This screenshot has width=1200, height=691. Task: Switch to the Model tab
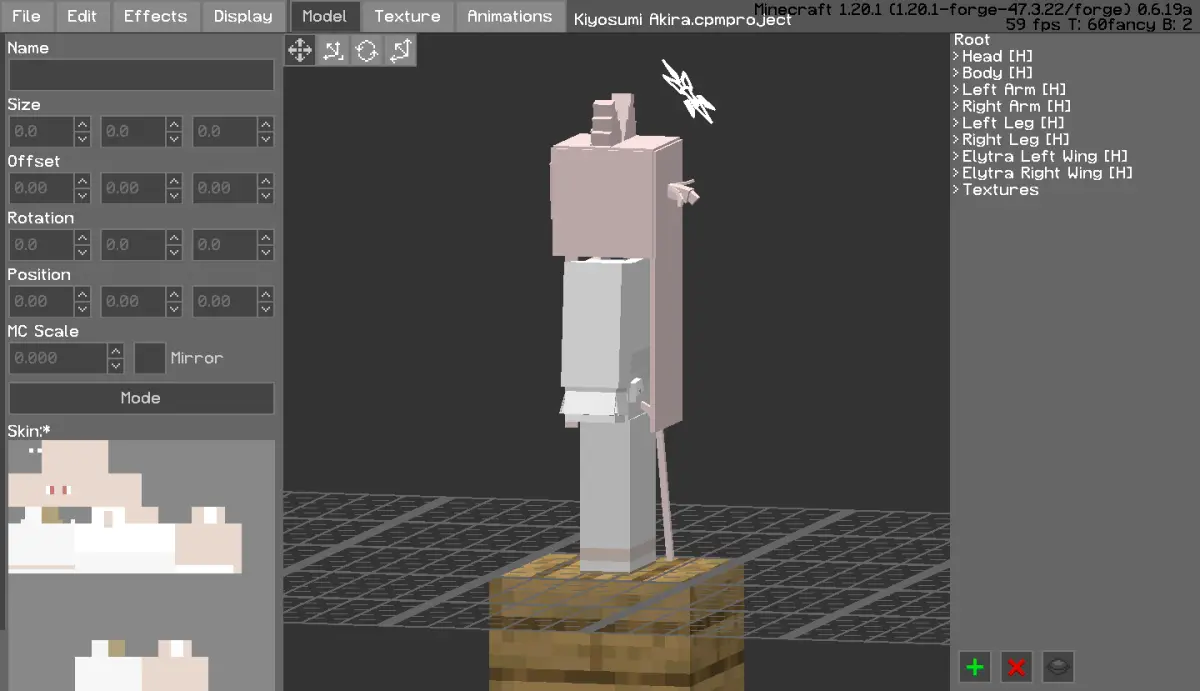tap(325, 16)
